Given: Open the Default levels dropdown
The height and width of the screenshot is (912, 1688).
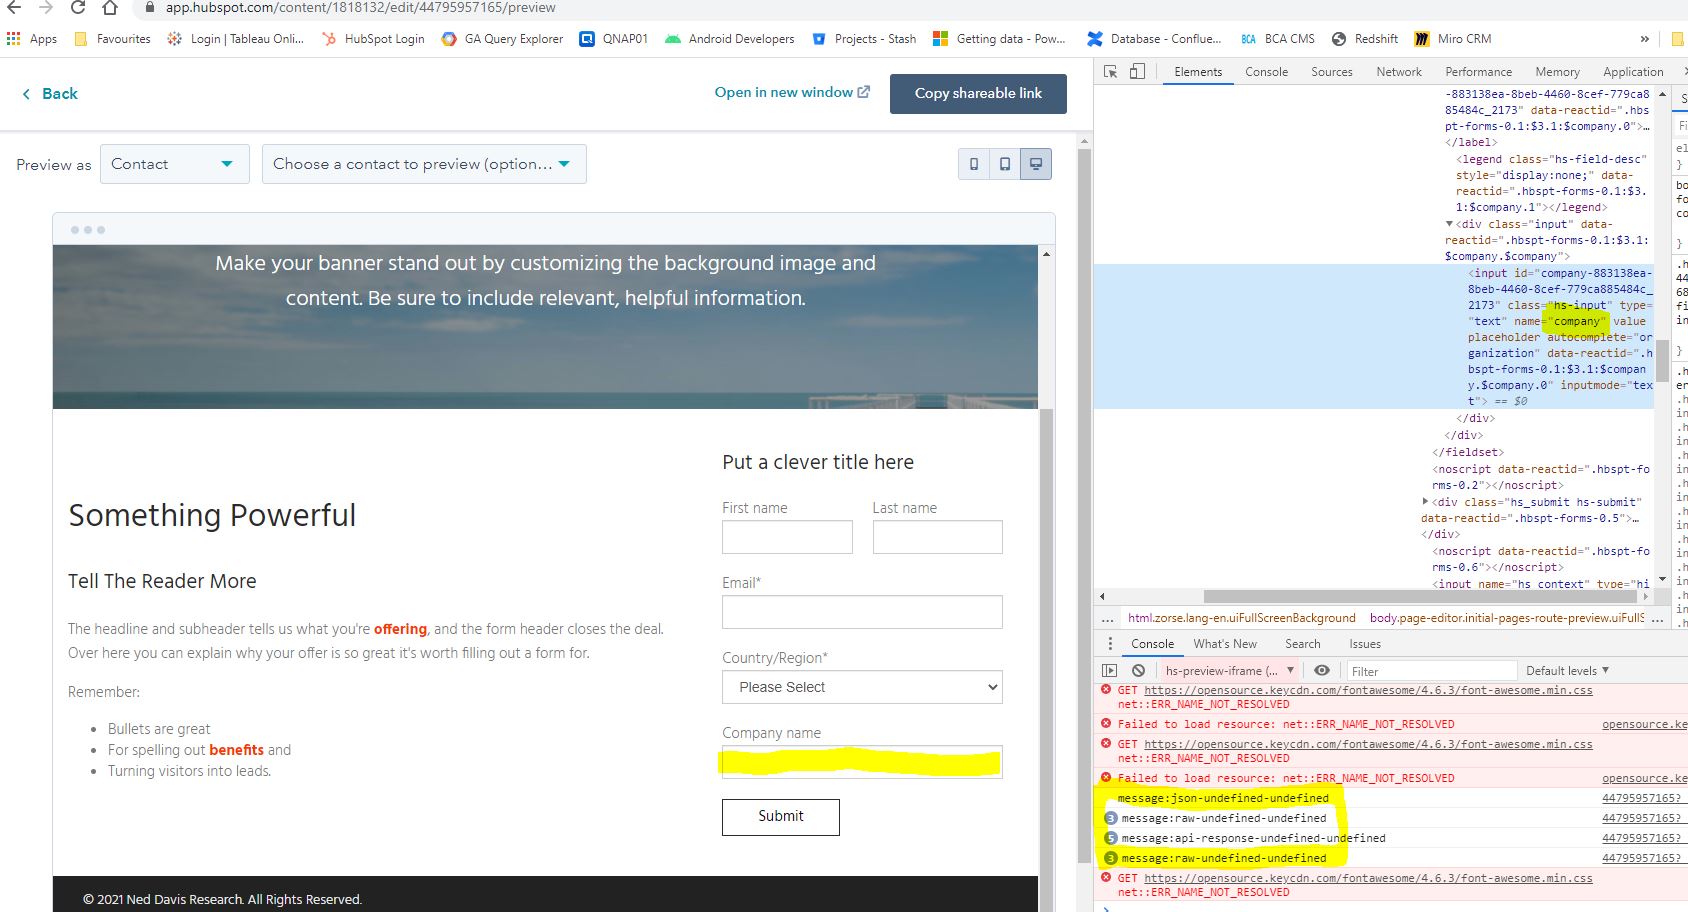Looking at the screenshot, I should coord(1567,671).
